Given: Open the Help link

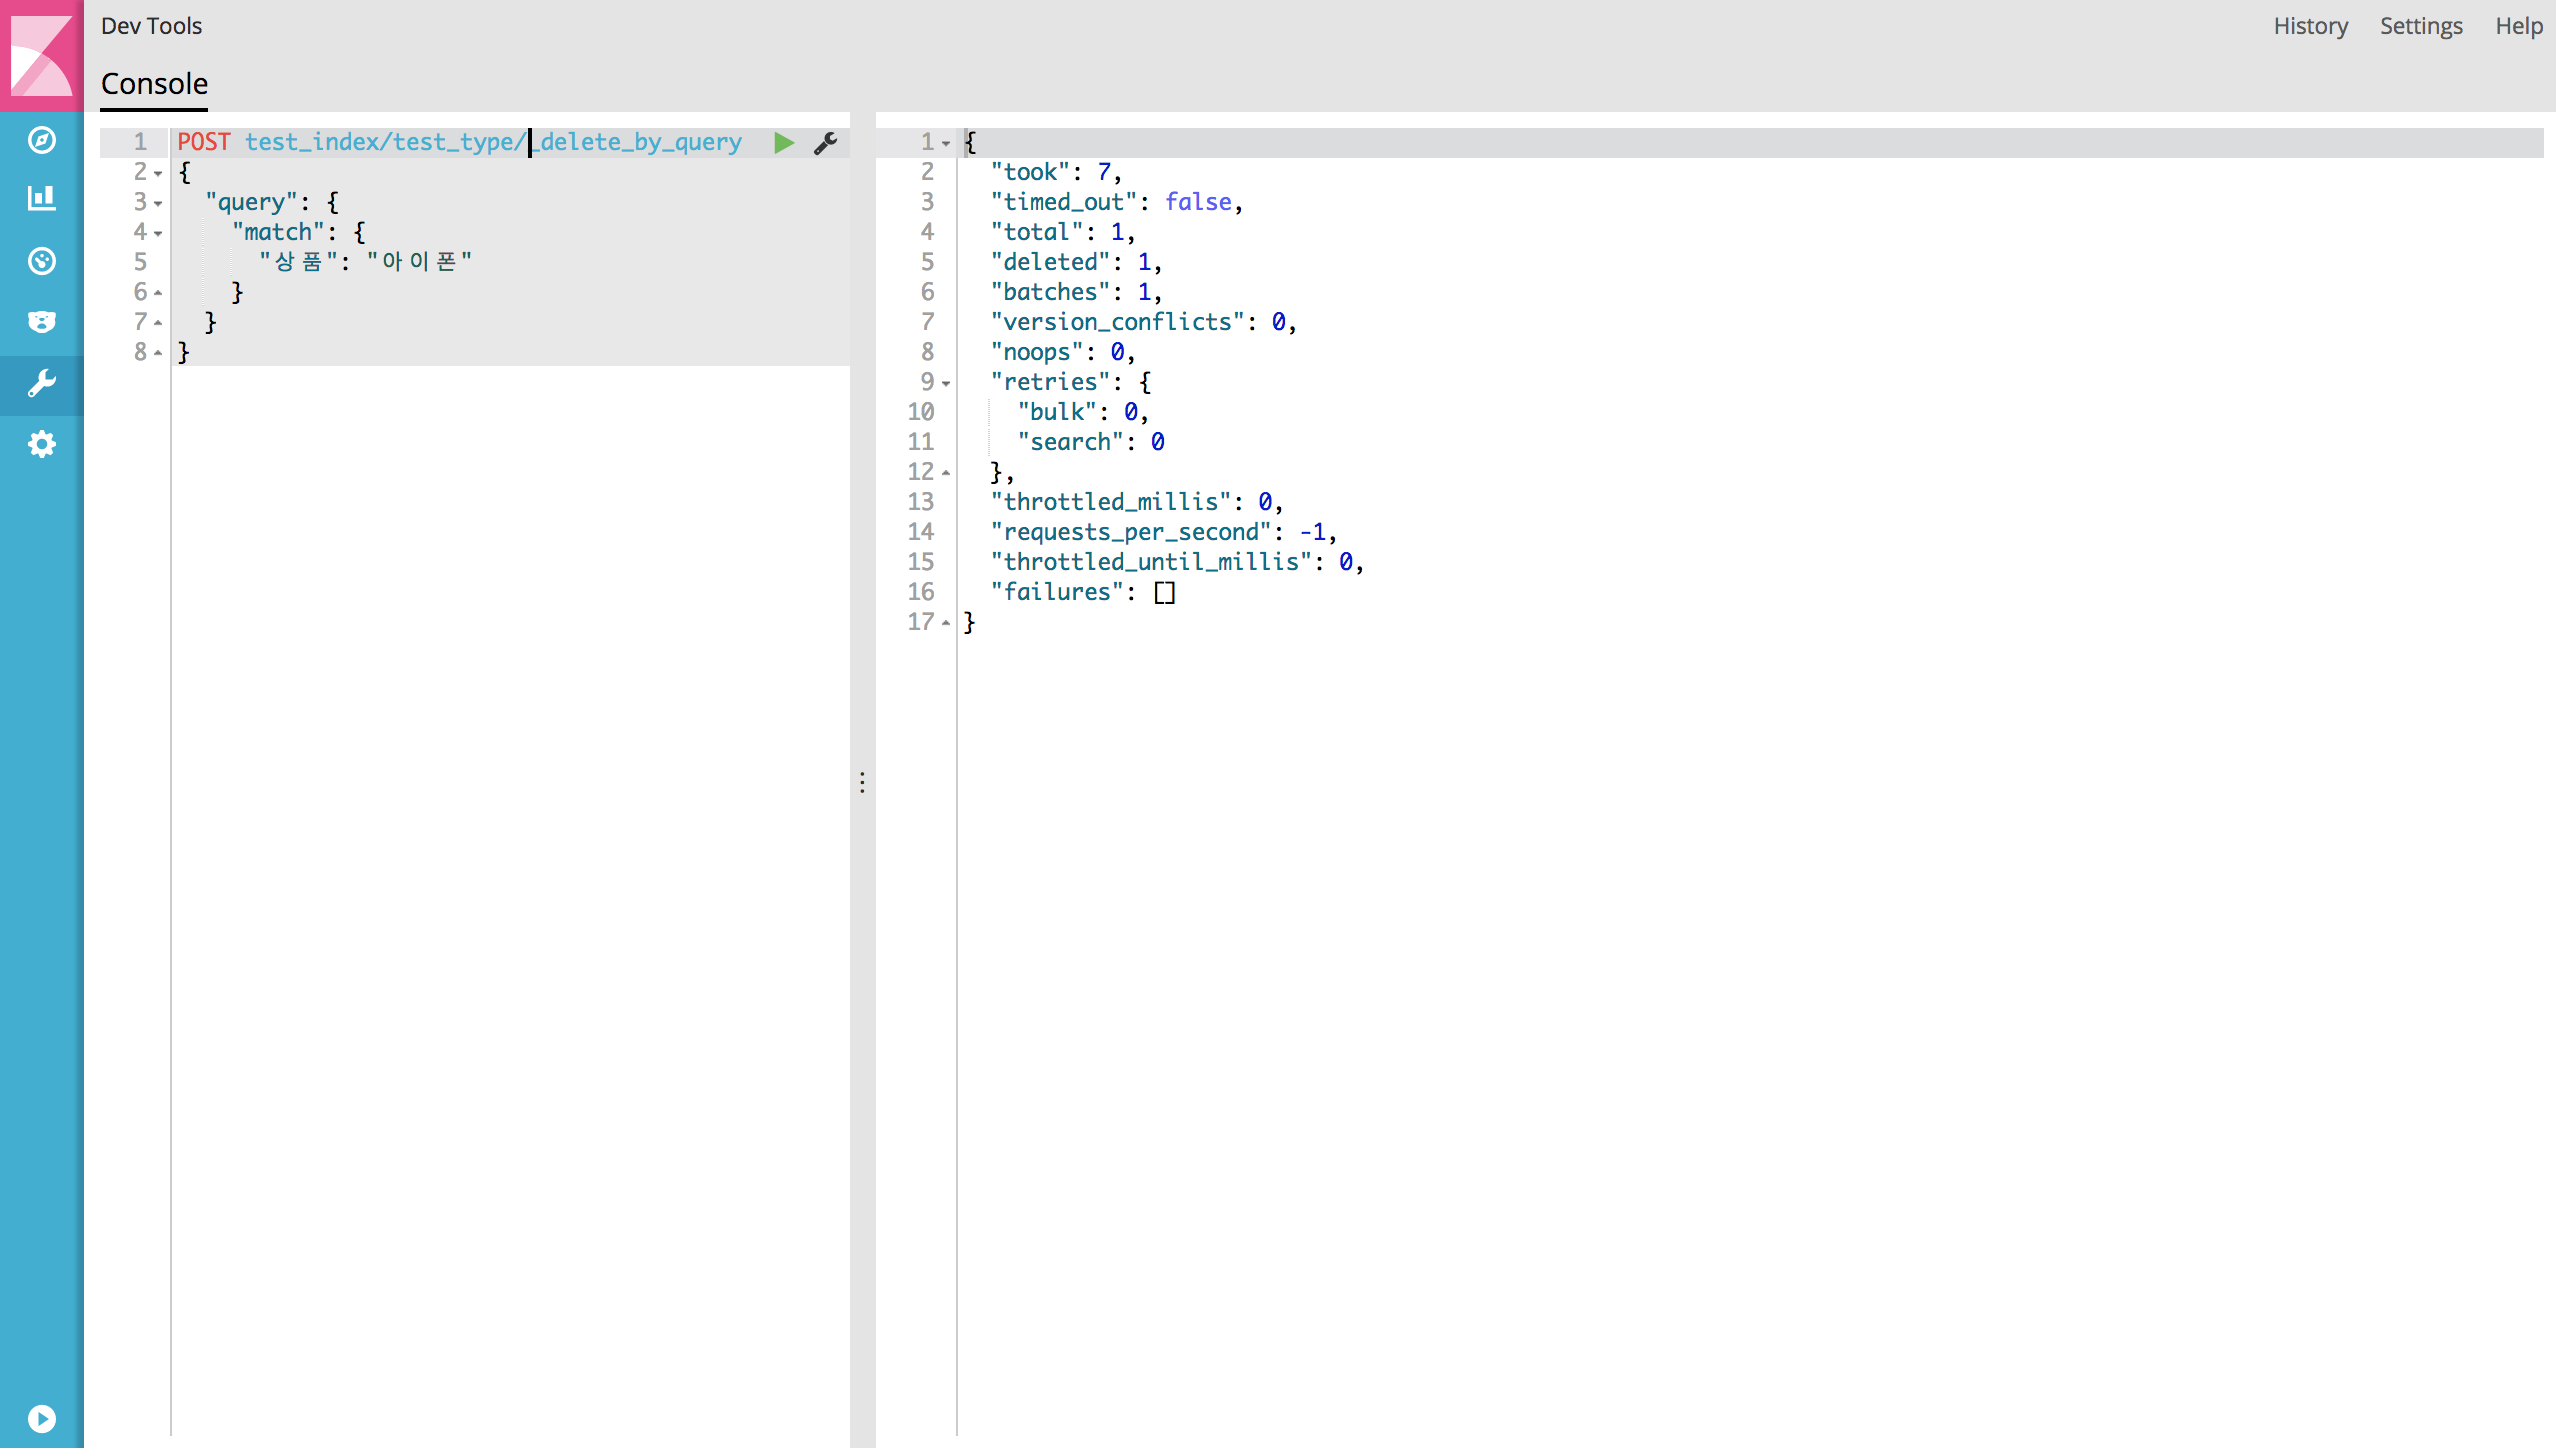Looking at the screenshot, I should pos(2518,26).
